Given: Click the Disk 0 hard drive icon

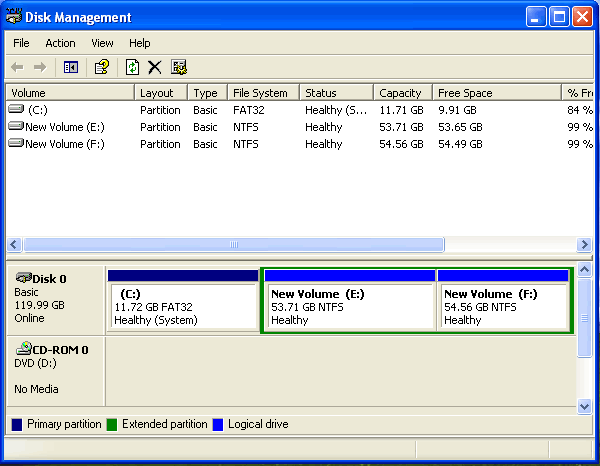Looking at the screenshot, I should [24, 277].
